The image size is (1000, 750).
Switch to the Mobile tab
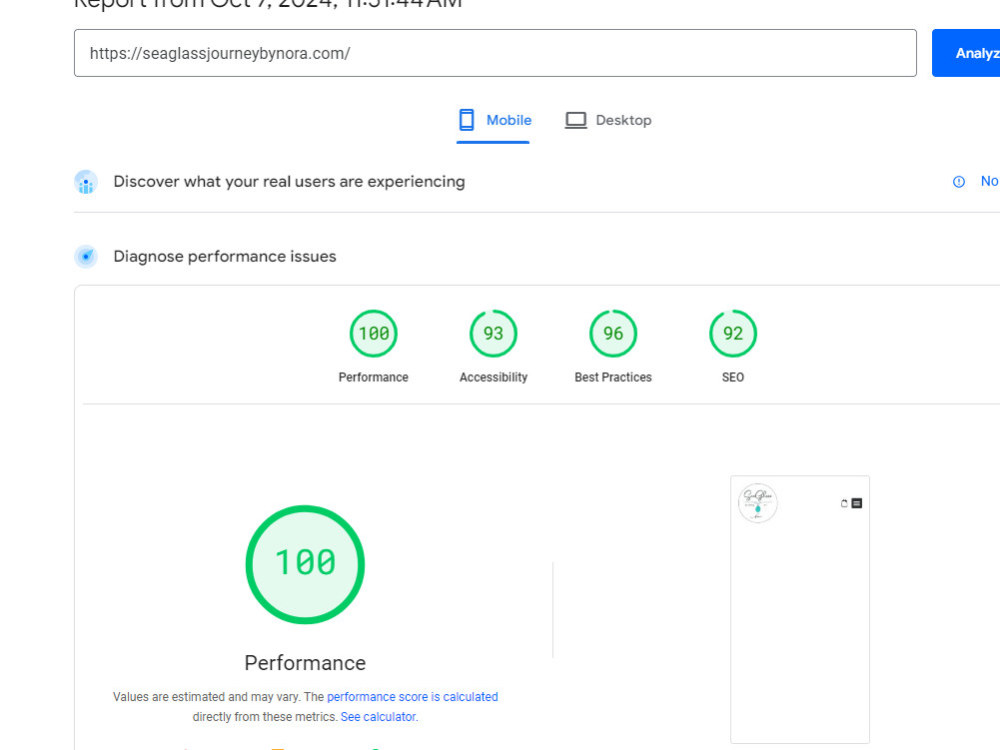tap(493, 121)
